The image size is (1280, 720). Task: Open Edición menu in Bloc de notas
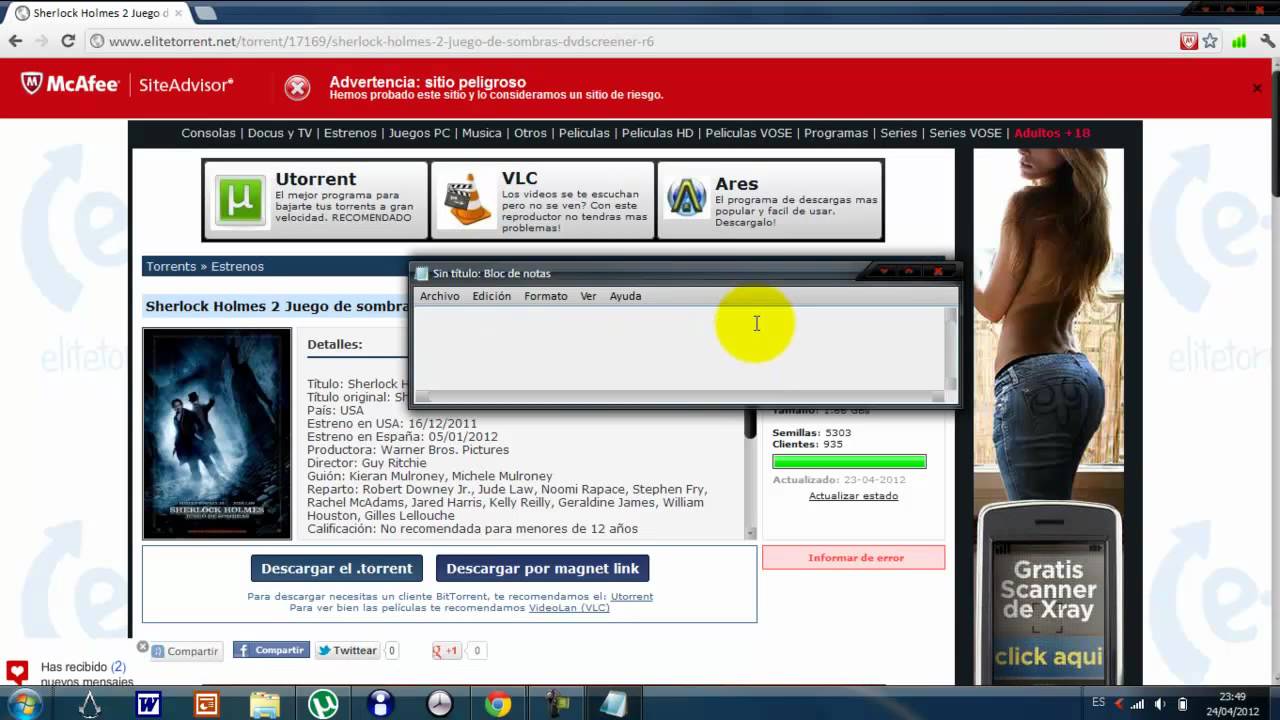tap(492, 296)
